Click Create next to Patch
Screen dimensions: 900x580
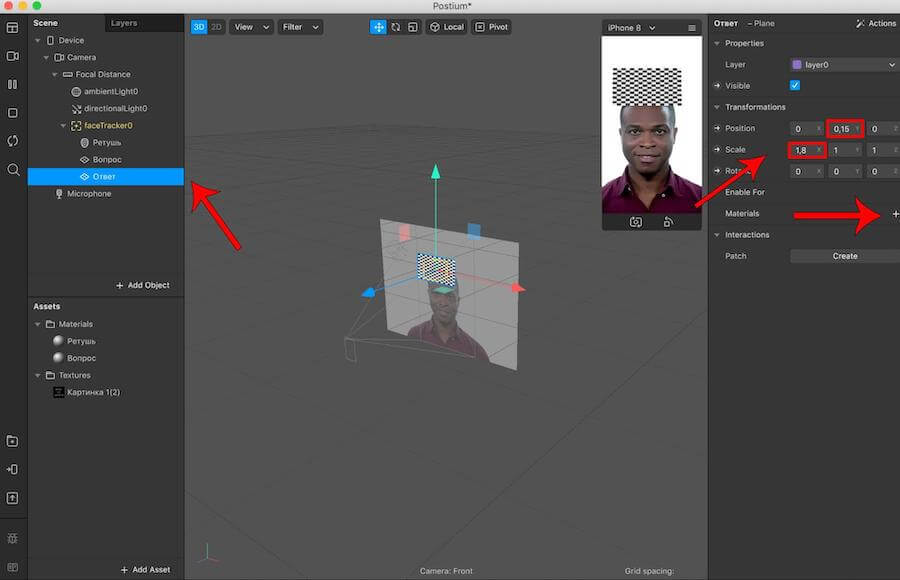[844, 256]
